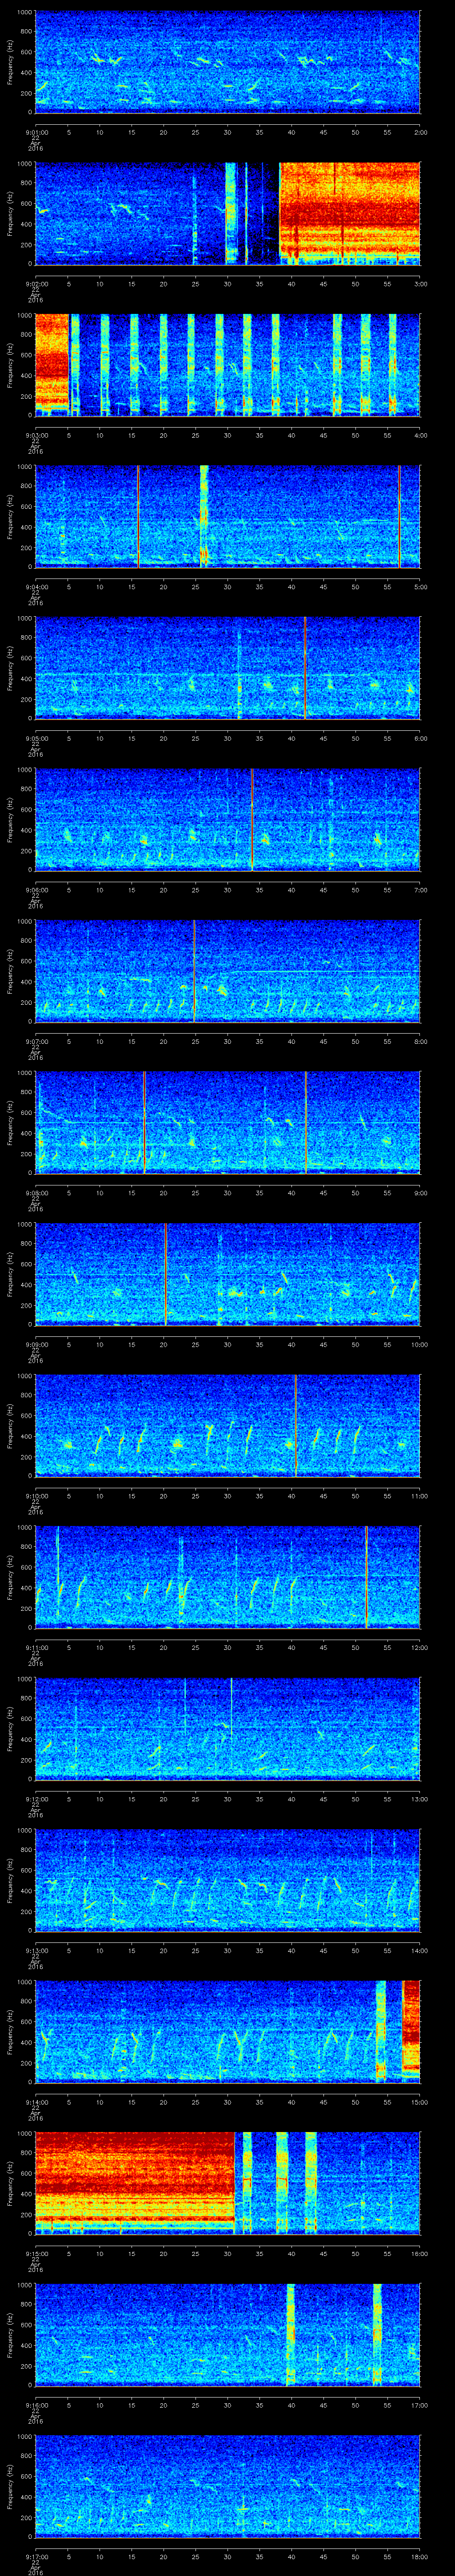This screenshot has height=2576, width=455.
Task: Click the 9:13:00 start time label
Action: click(36, 1950)
